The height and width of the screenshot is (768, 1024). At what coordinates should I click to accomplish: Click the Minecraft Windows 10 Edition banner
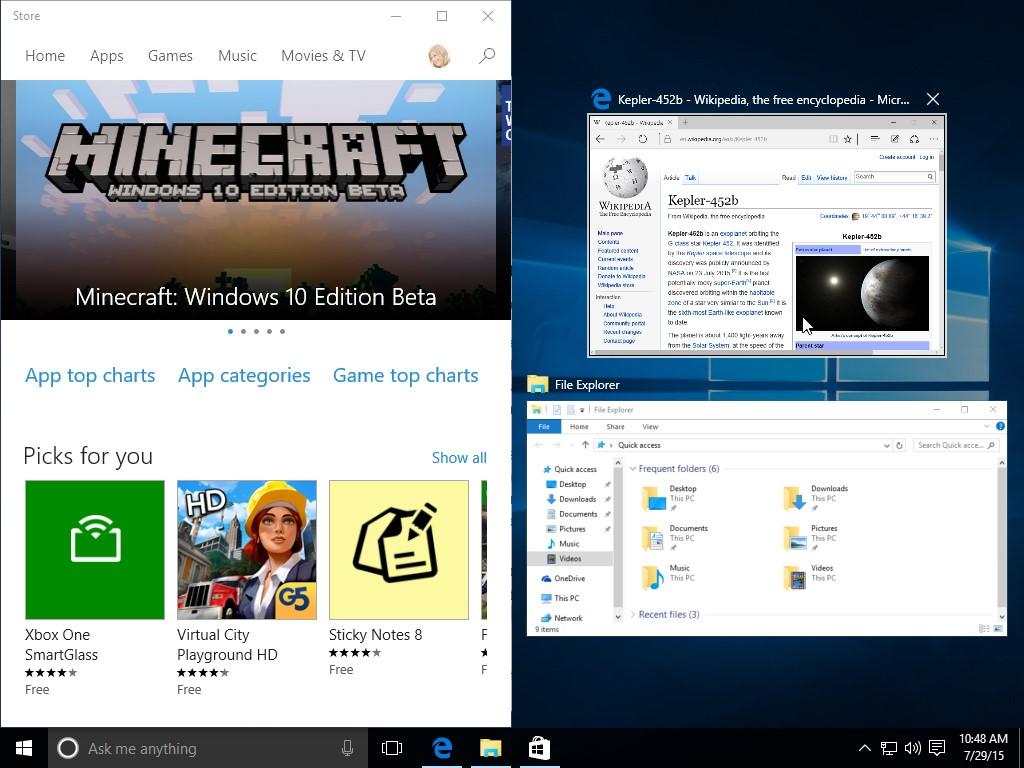[256, 200]
